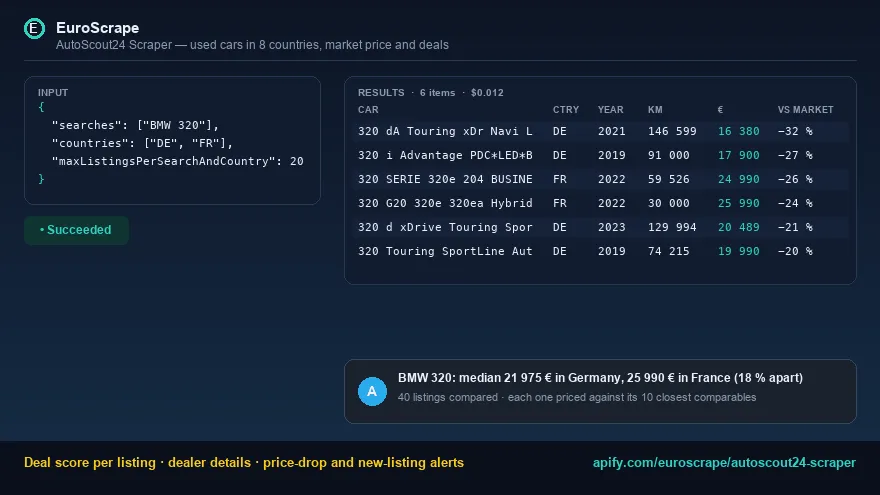Viewport: 880px width, 495px height.
Task: Select the maxListingsPerSearchAndCountry line
Action: coord(177,161)
